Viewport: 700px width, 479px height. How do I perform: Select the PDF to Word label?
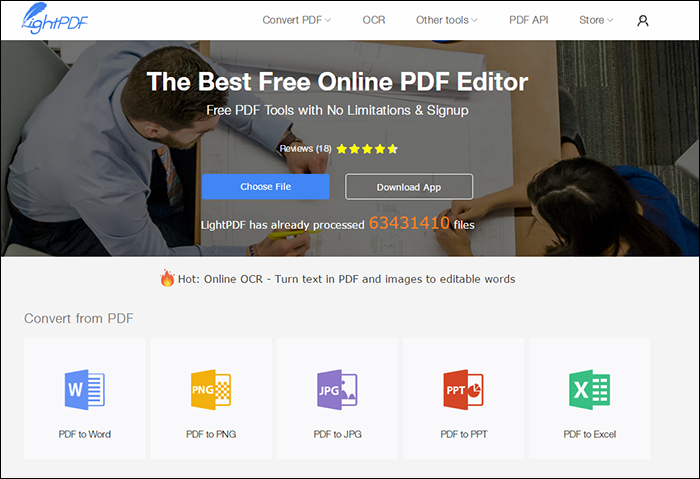coord(85,434)
